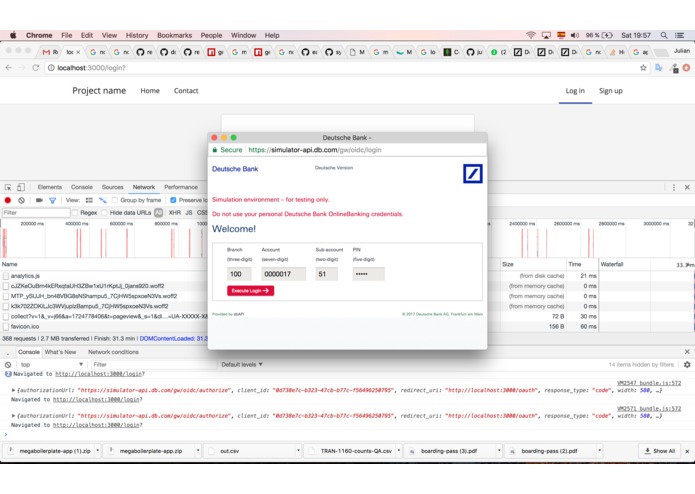Open the VM2547 bundle.js:572 source link
The image size is (695, 494).
tap(649, 383)
